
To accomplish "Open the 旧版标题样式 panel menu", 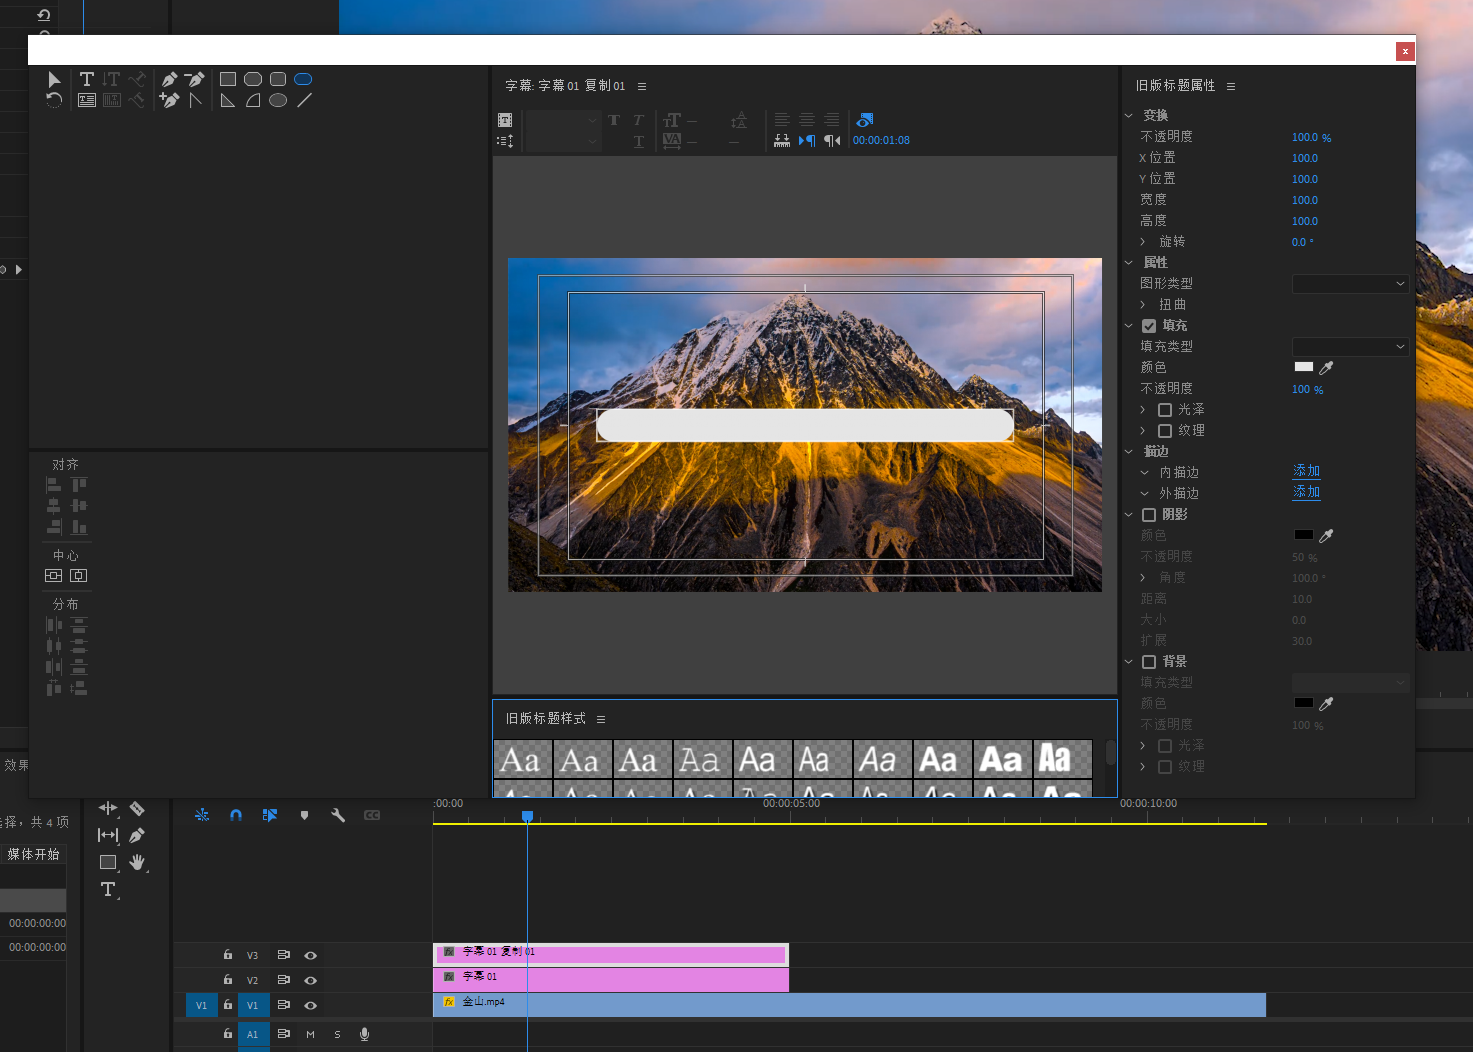I will (x=601, y=719).
